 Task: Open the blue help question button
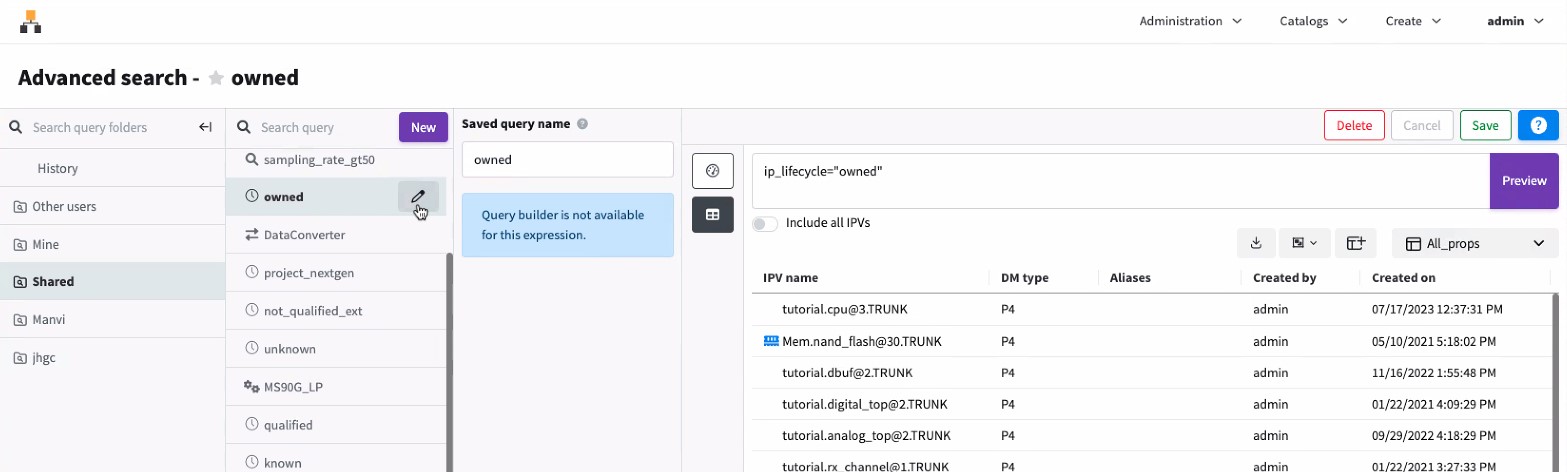pos(1538,125)
